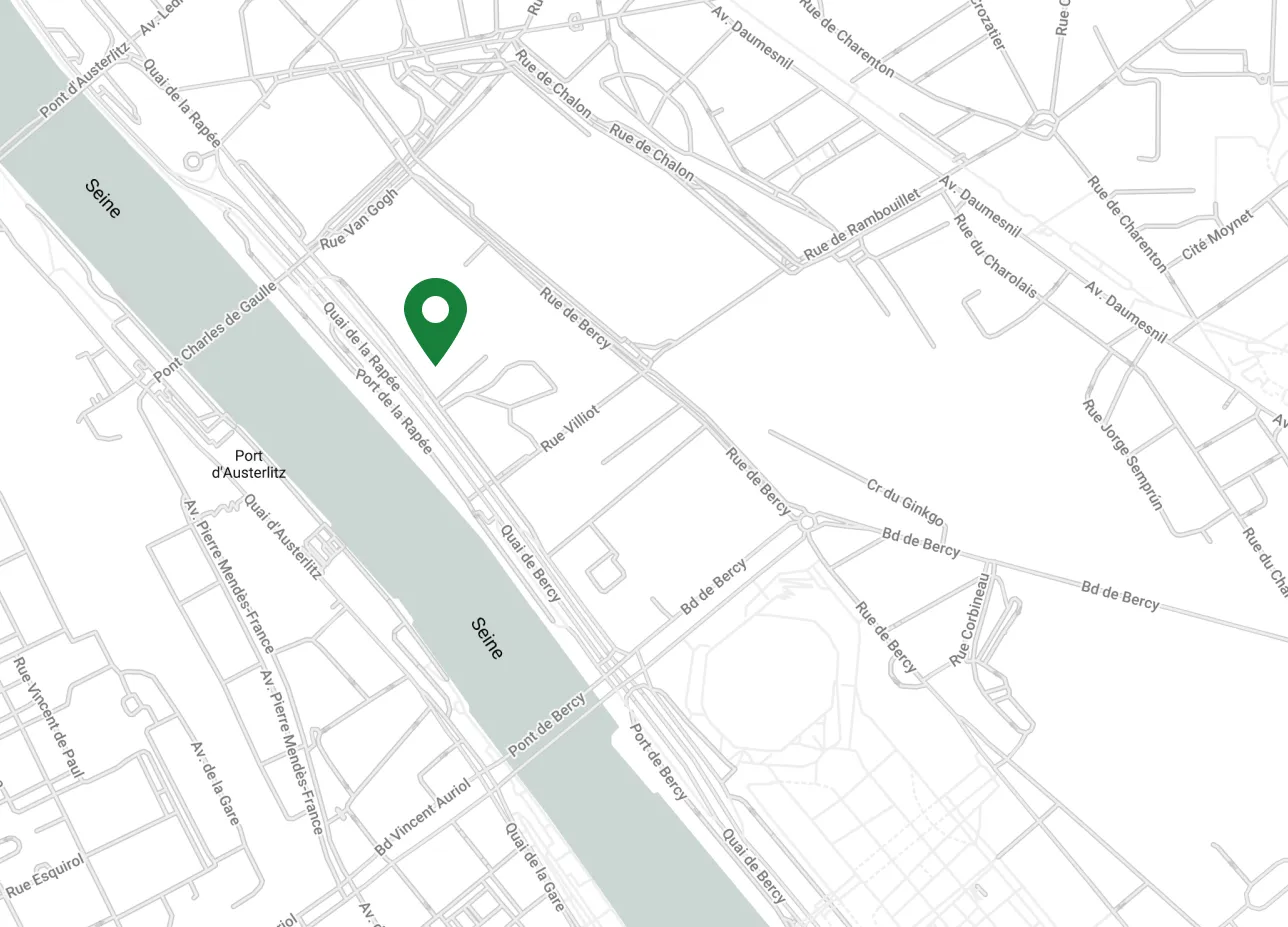The height and width of the screenshot is (927, 1288).
Task: Click the Av. de la Gare label
Action: click(215, 782)
